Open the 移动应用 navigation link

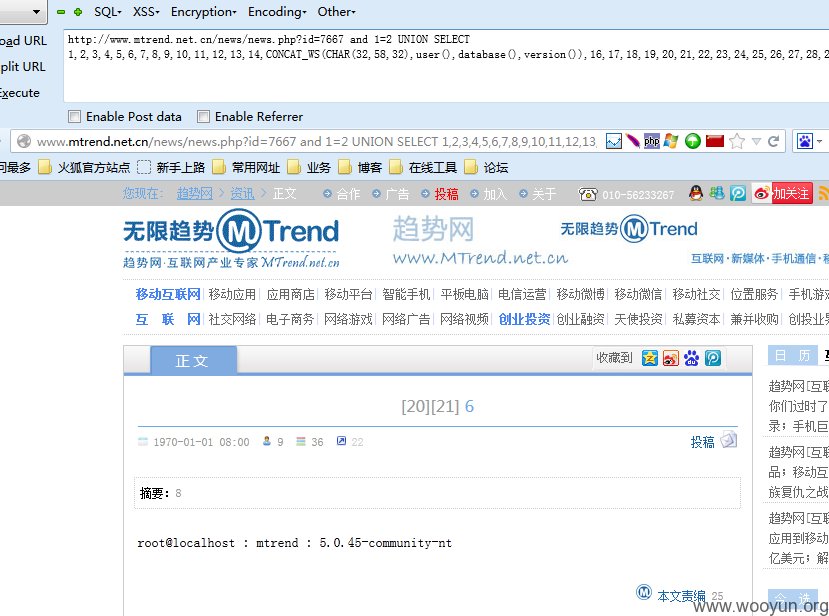232,294
